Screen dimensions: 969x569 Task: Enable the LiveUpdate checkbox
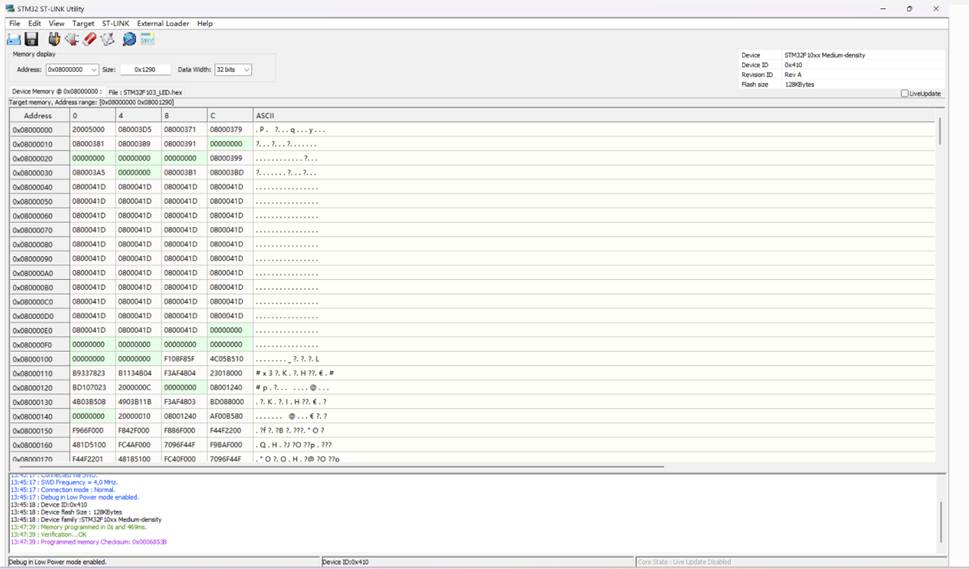coord(905,93)
